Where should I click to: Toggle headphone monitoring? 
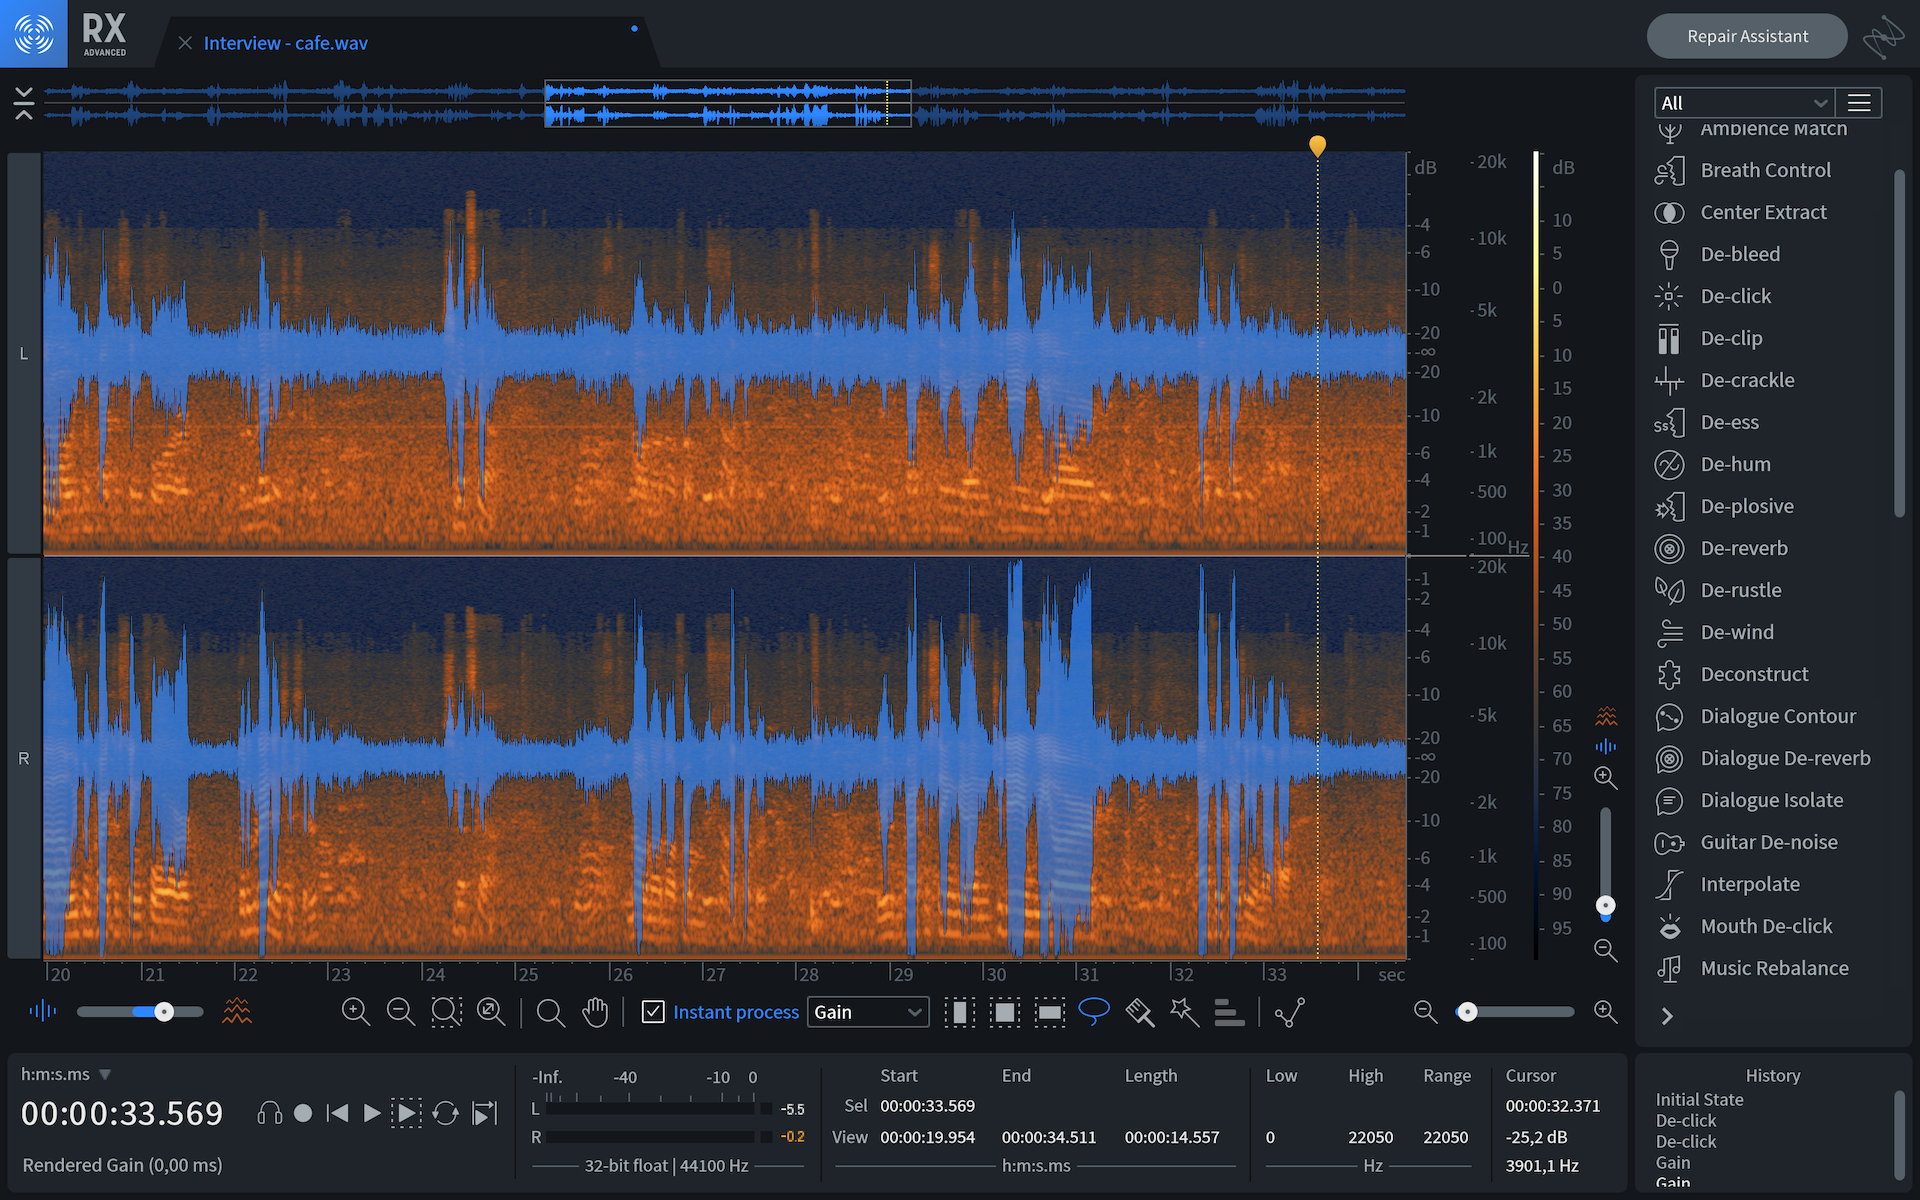(269, 1113)
